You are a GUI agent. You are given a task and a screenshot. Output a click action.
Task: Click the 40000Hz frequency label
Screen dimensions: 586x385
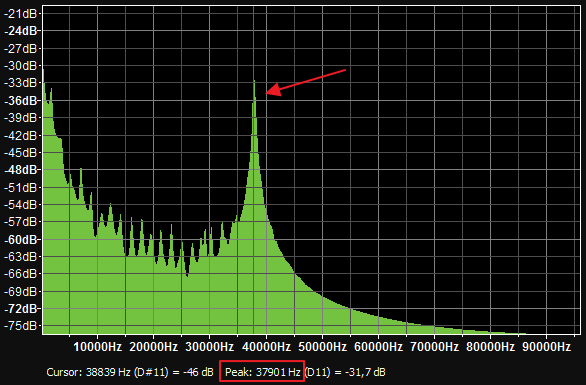click(266, 347)
